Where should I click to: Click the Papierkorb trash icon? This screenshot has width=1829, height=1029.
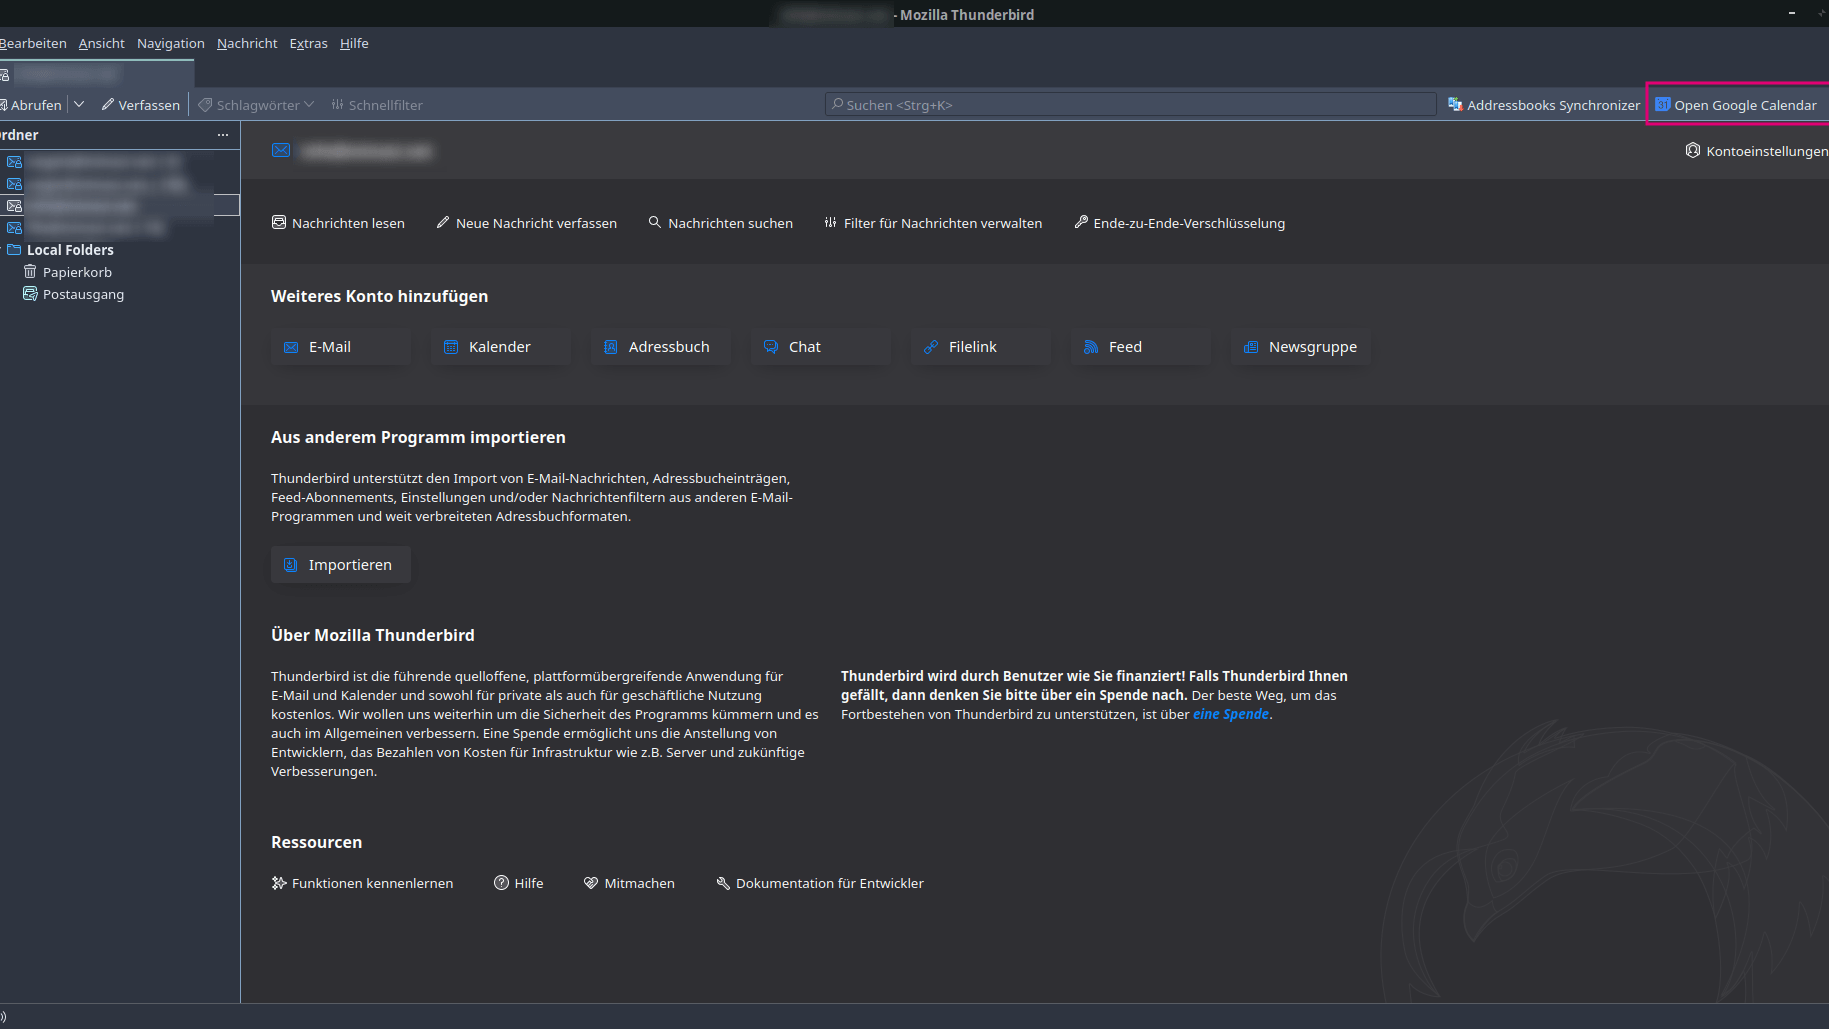click(x=30, y=272)
